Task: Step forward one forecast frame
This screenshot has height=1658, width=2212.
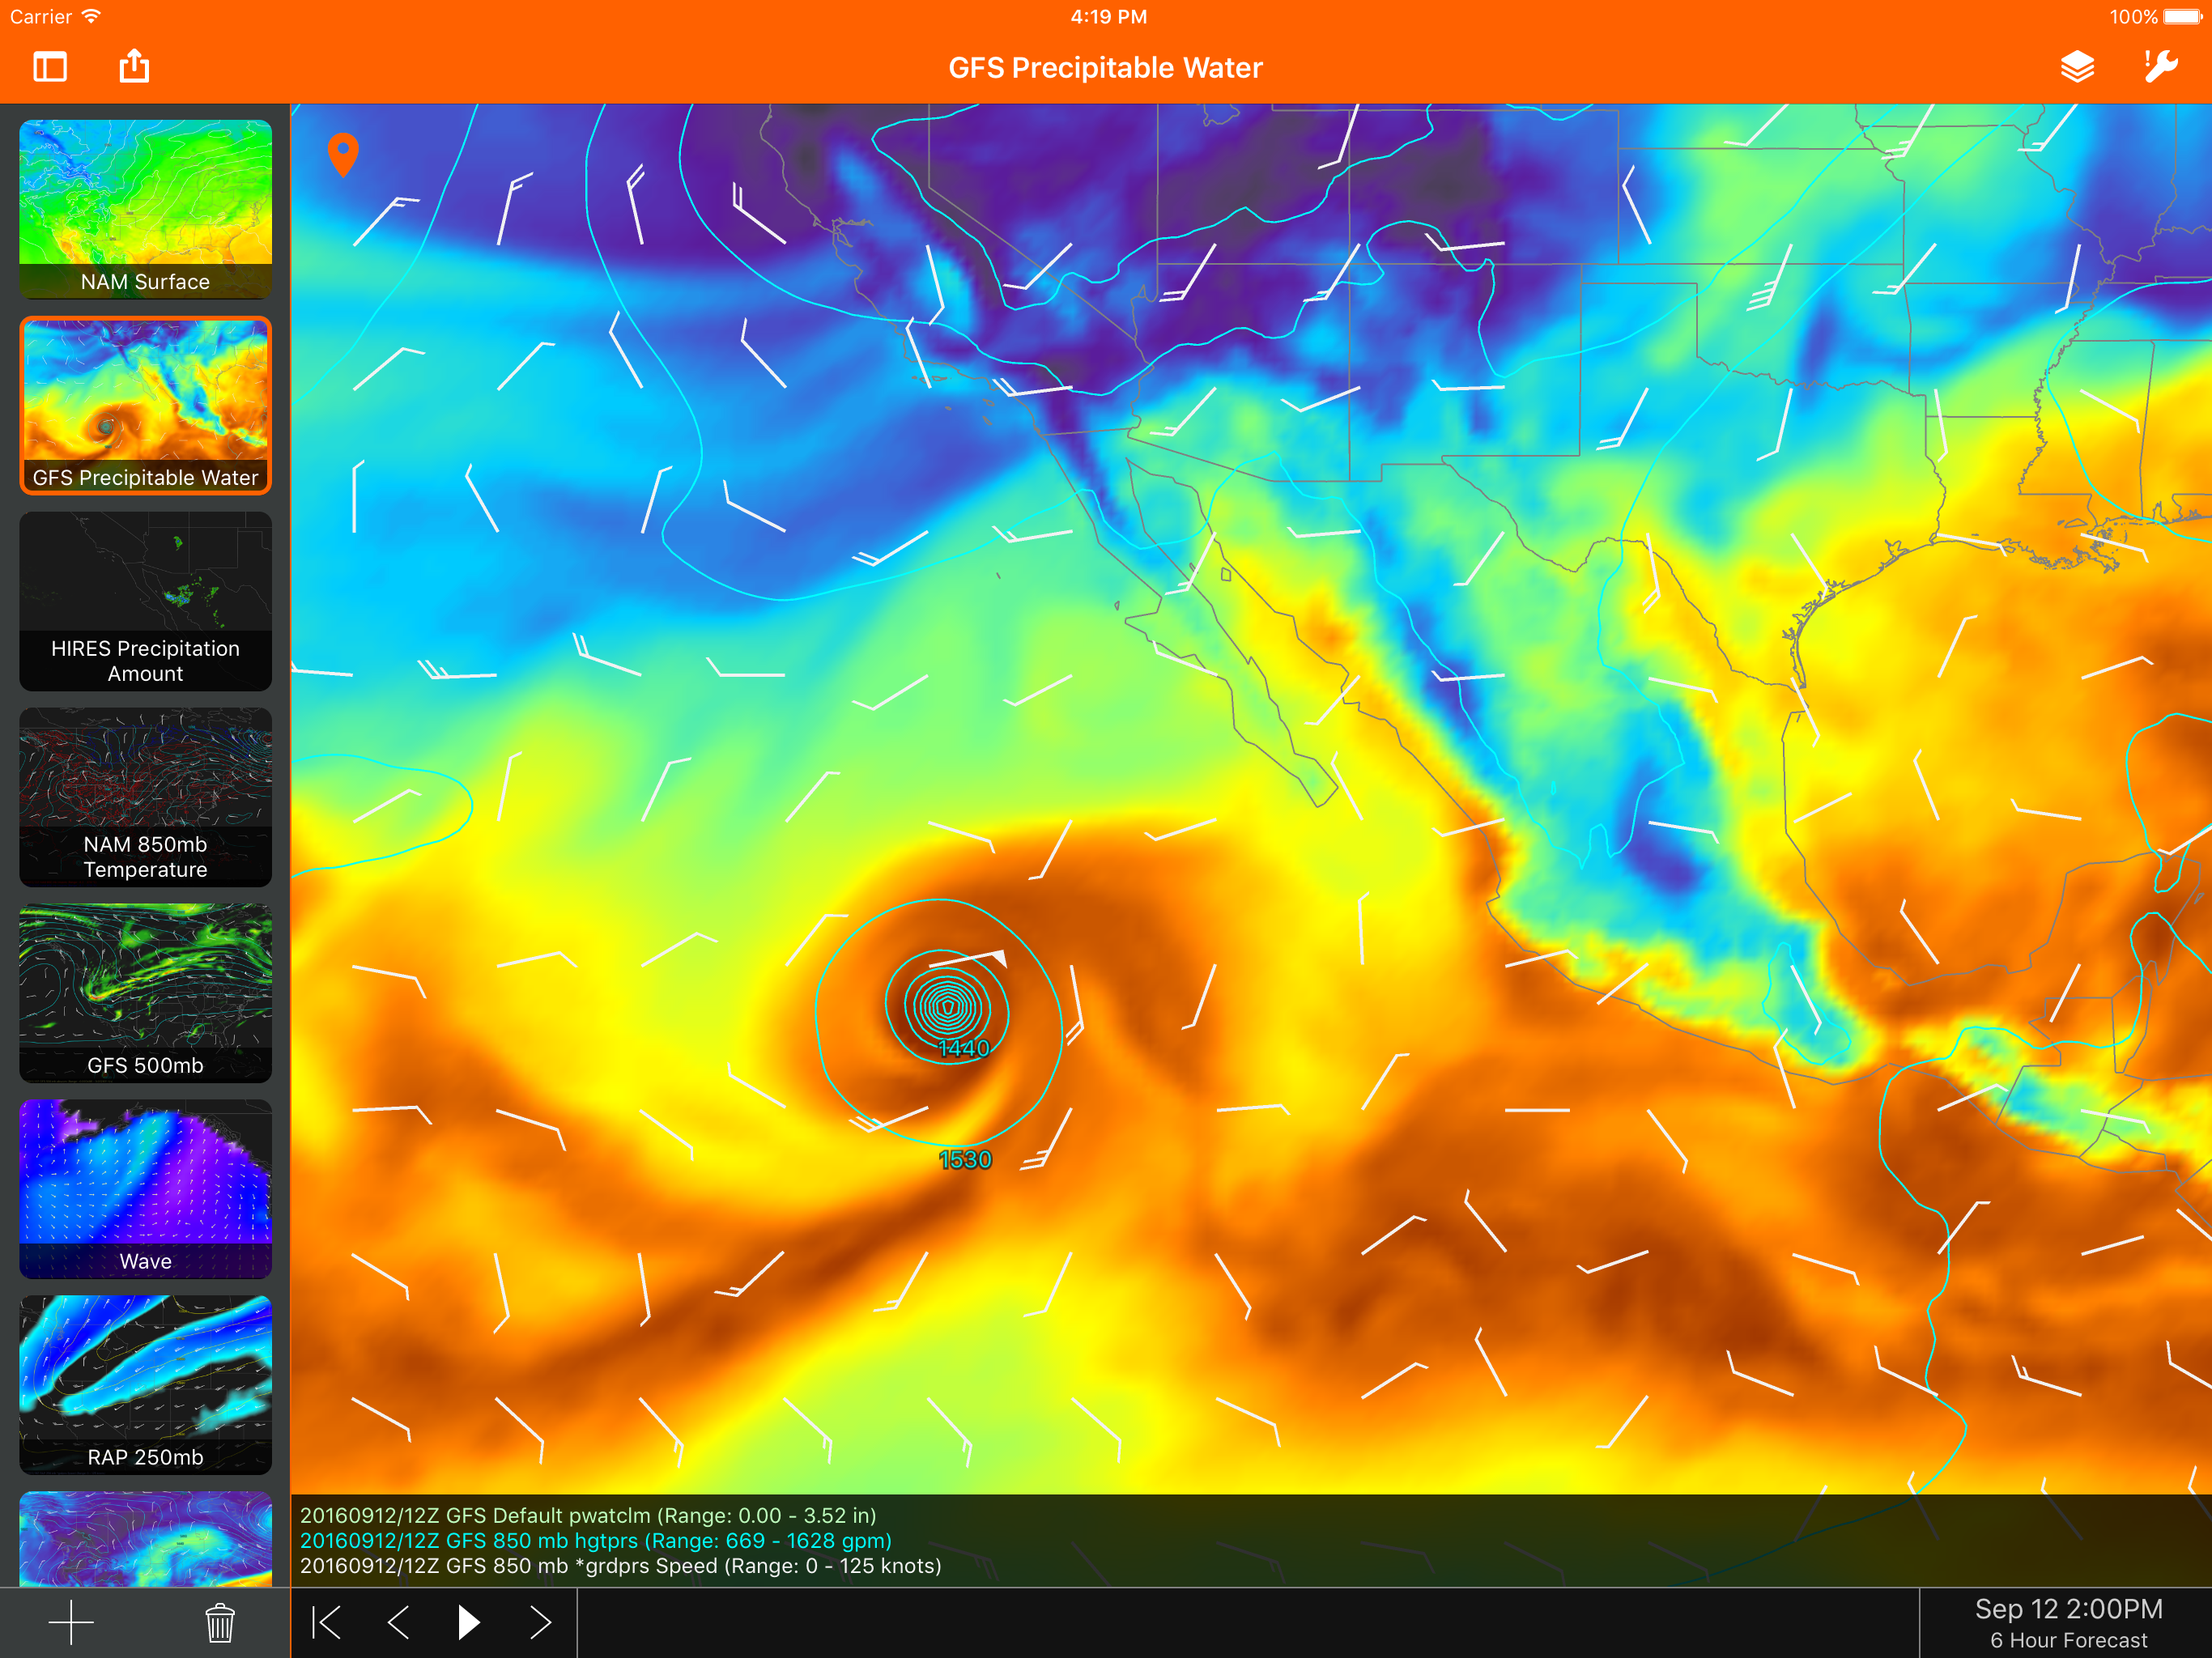Action: 540,1622
